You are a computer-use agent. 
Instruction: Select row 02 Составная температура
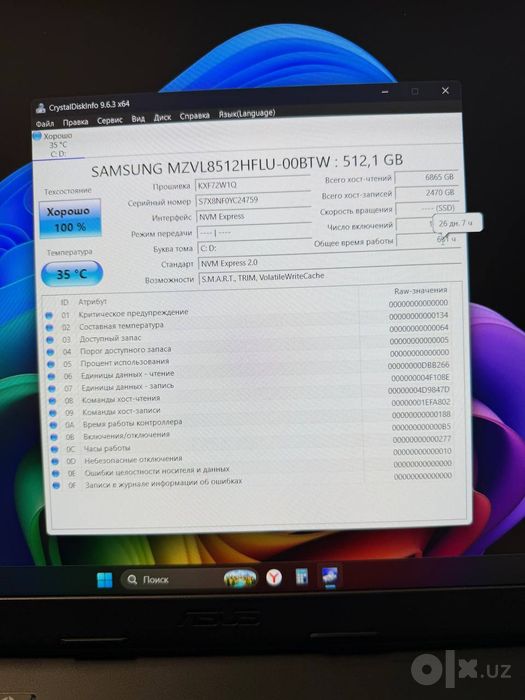pyautogui.click(x=248, y=321)
